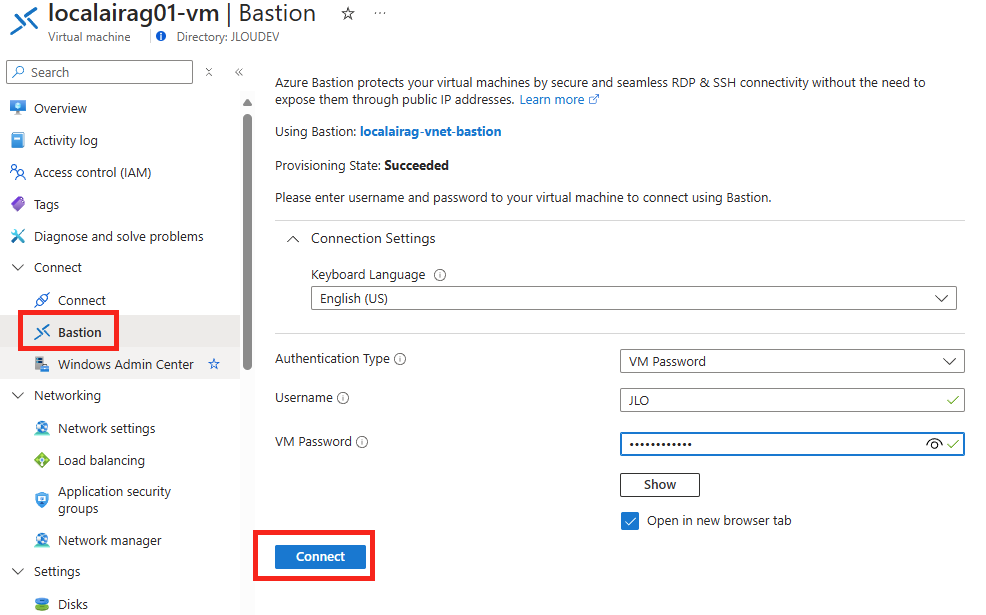Click the Authentication Type info icon

(400, 358)
